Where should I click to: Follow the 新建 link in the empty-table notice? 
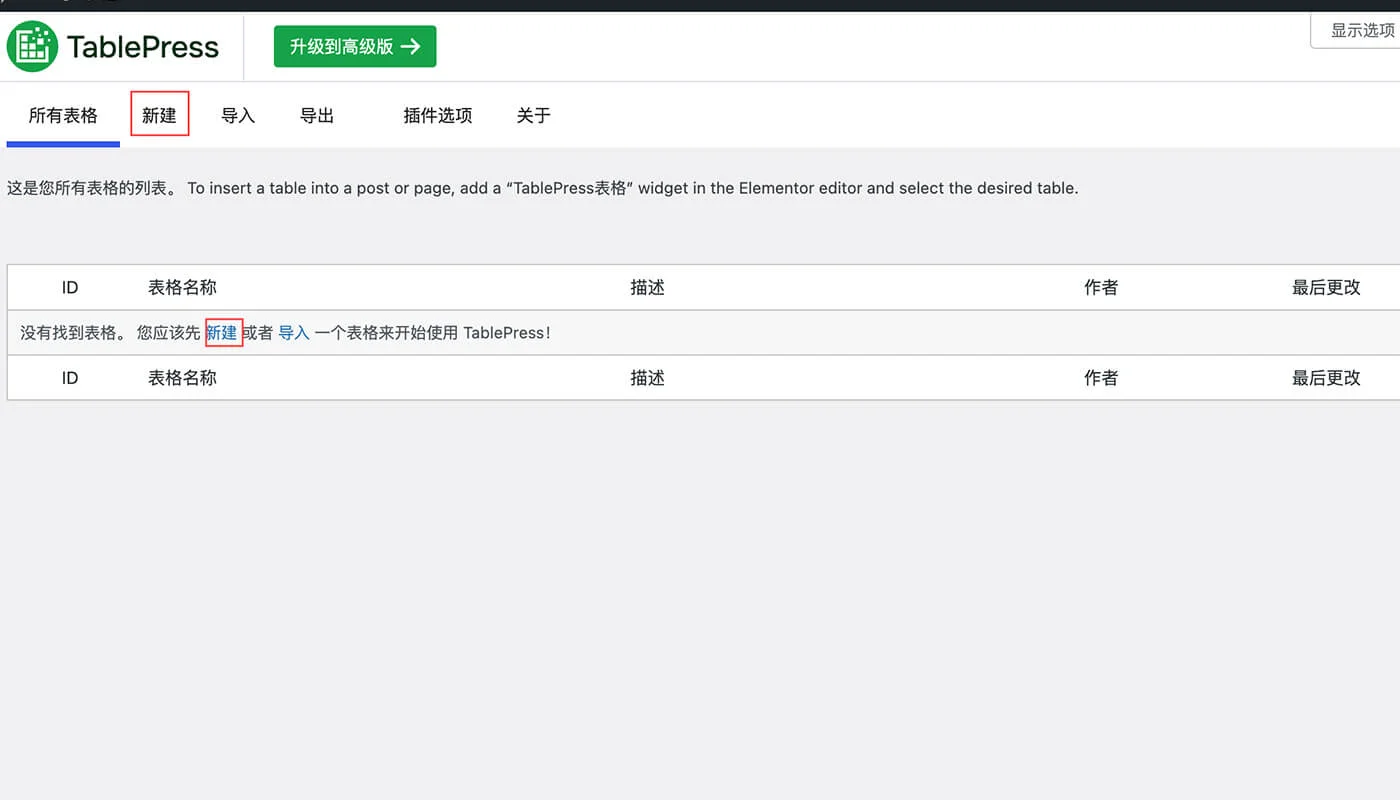[222, 332]
